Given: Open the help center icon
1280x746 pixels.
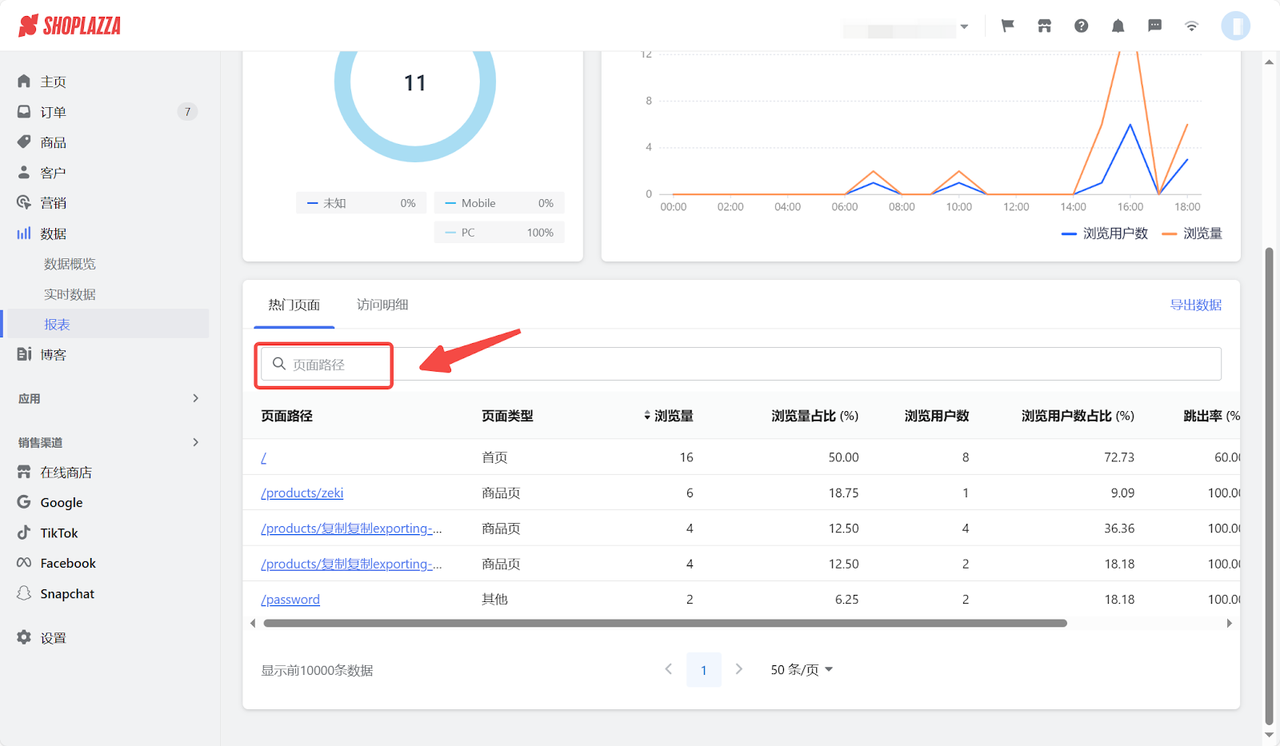Looking at the screenshot, I should (1081, 25).
